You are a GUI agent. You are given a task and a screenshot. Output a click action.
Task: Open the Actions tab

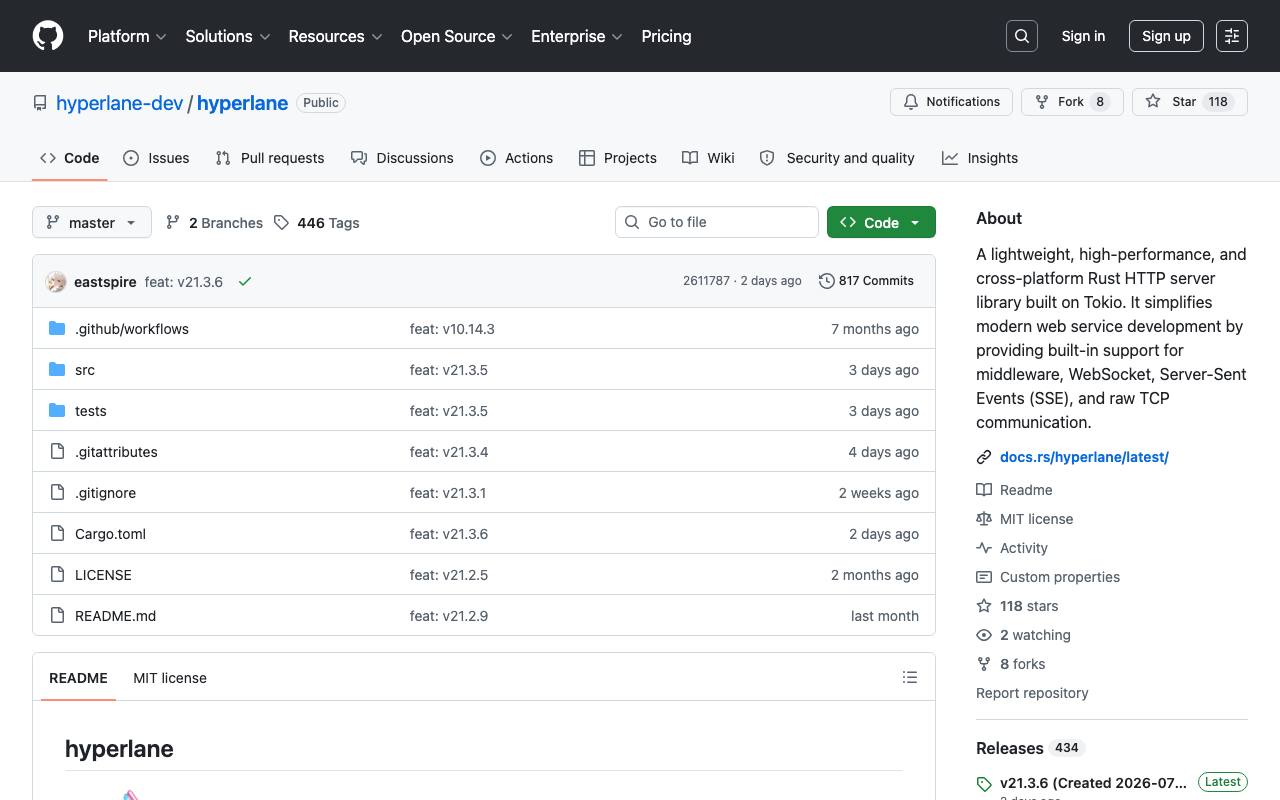[x=516, y=158]
